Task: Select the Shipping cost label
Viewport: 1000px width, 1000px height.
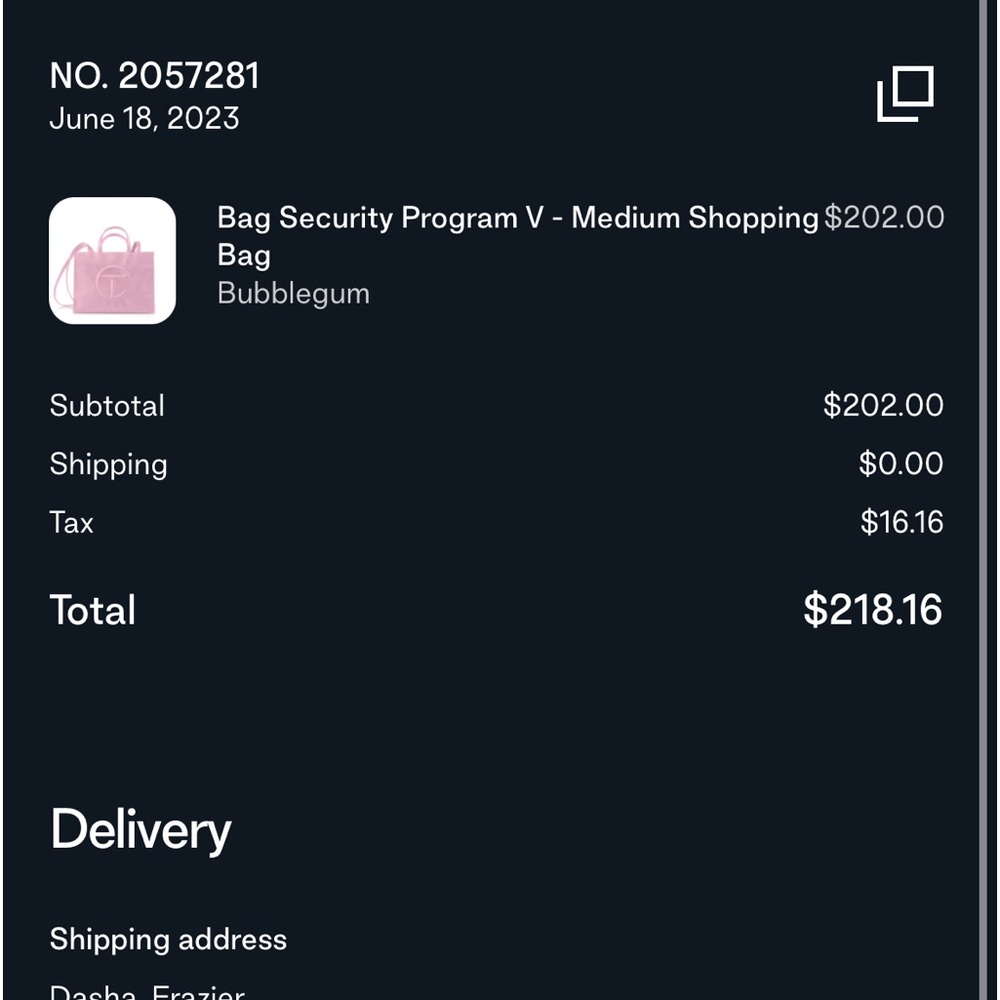Action: 108,464
